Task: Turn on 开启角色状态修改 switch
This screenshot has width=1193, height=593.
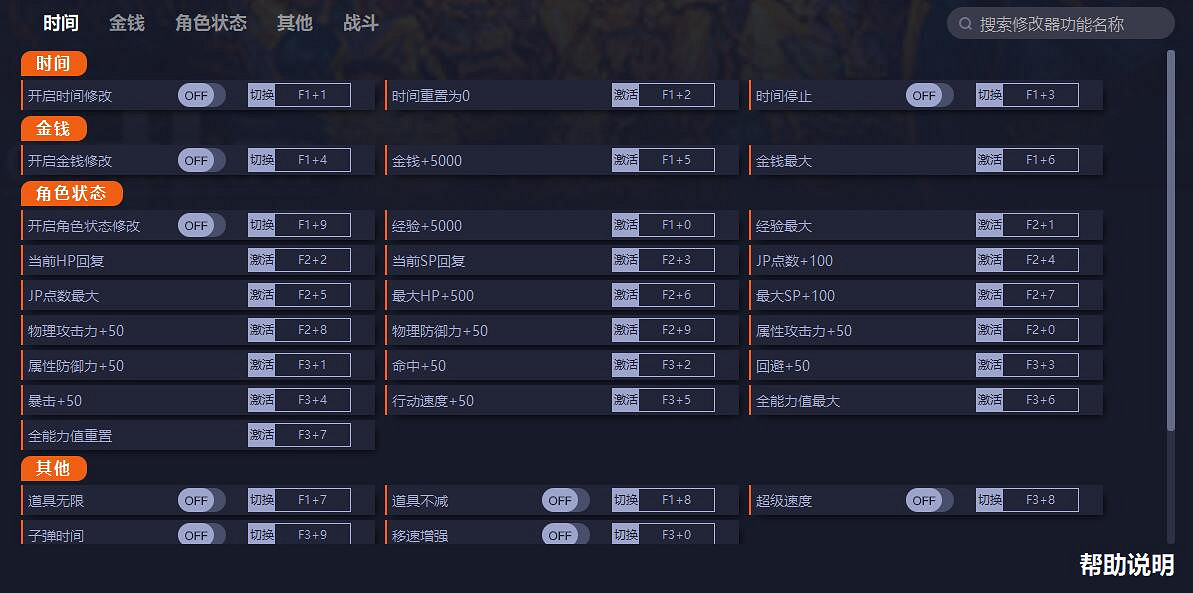Action: click(201, 225)
